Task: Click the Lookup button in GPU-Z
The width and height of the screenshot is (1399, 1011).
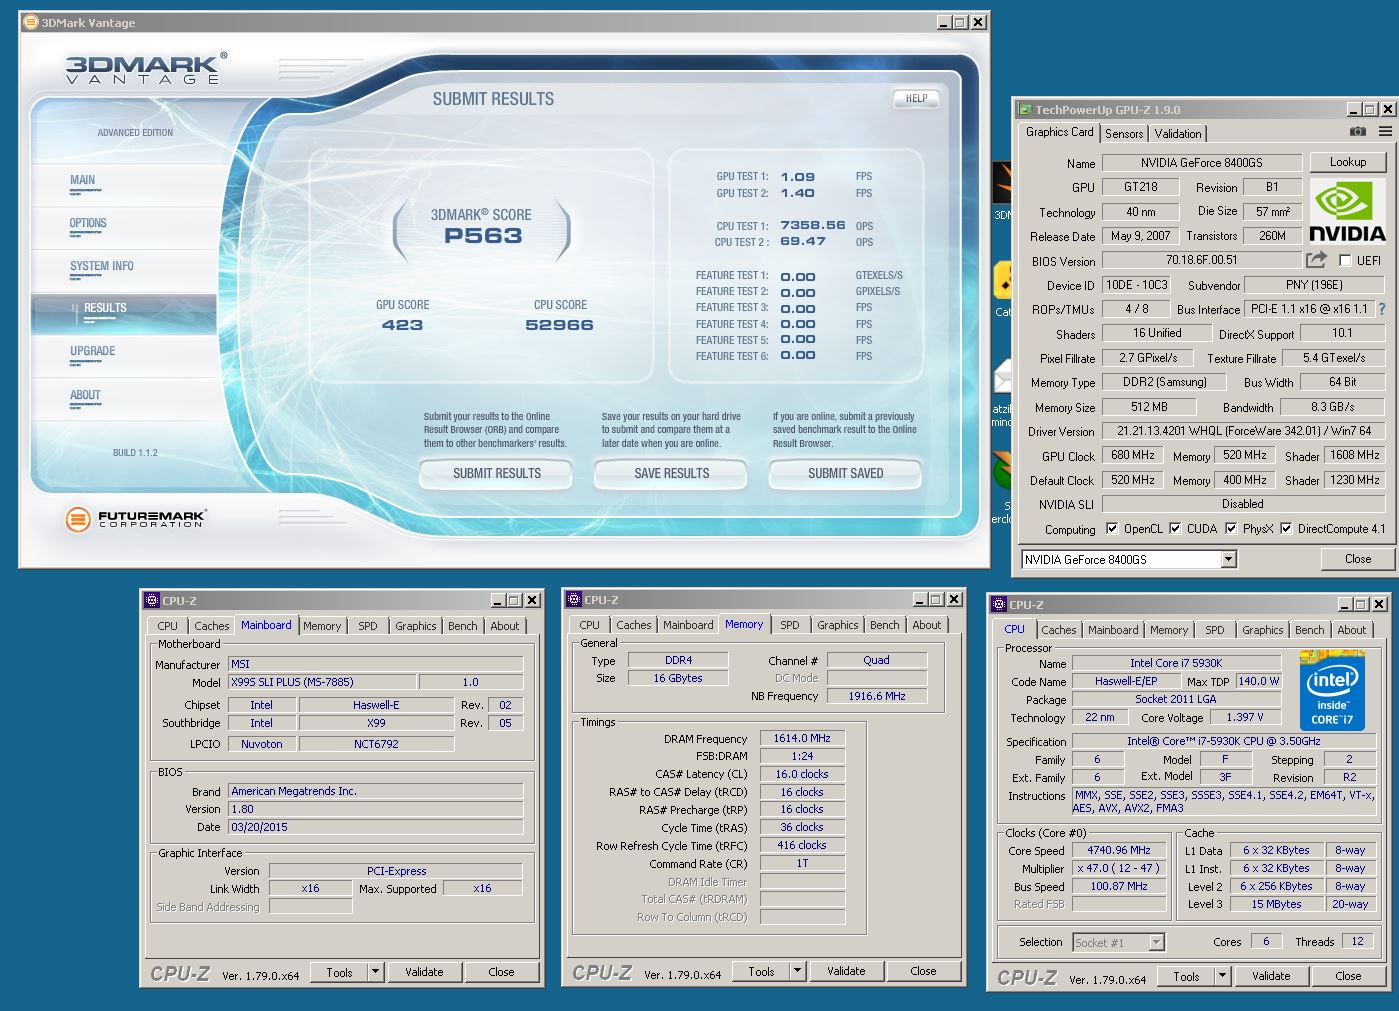Action: click(1347, 162)
